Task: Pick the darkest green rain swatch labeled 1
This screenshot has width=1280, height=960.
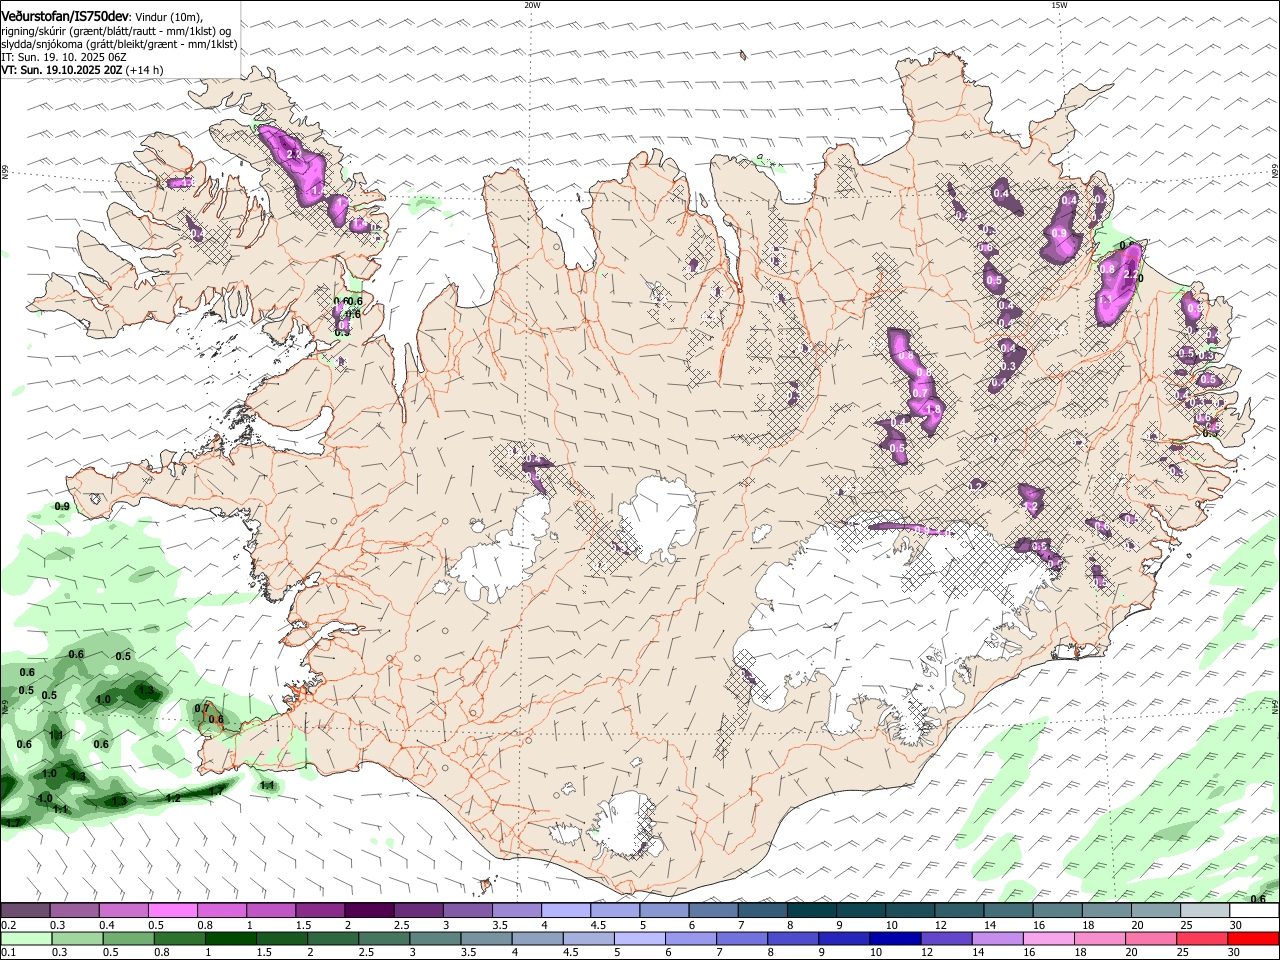Action: point(230,938)
